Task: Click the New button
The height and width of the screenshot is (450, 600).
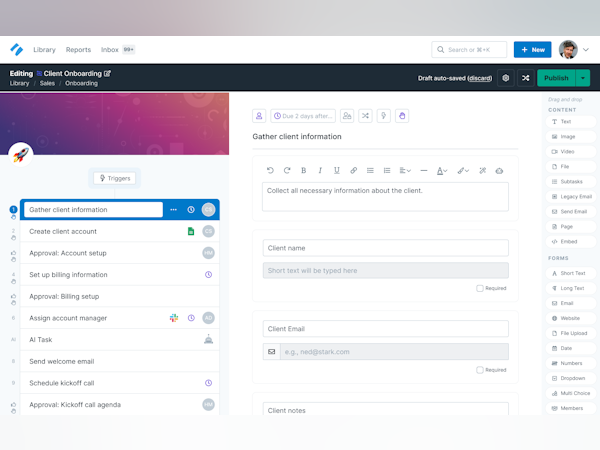Action: tap(533, 49)
